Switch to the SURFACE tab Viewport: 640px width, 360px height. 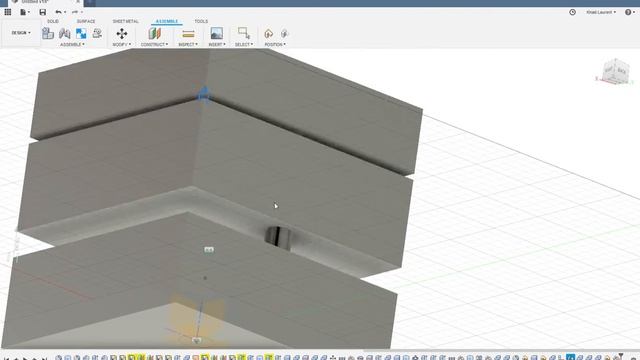86,21
